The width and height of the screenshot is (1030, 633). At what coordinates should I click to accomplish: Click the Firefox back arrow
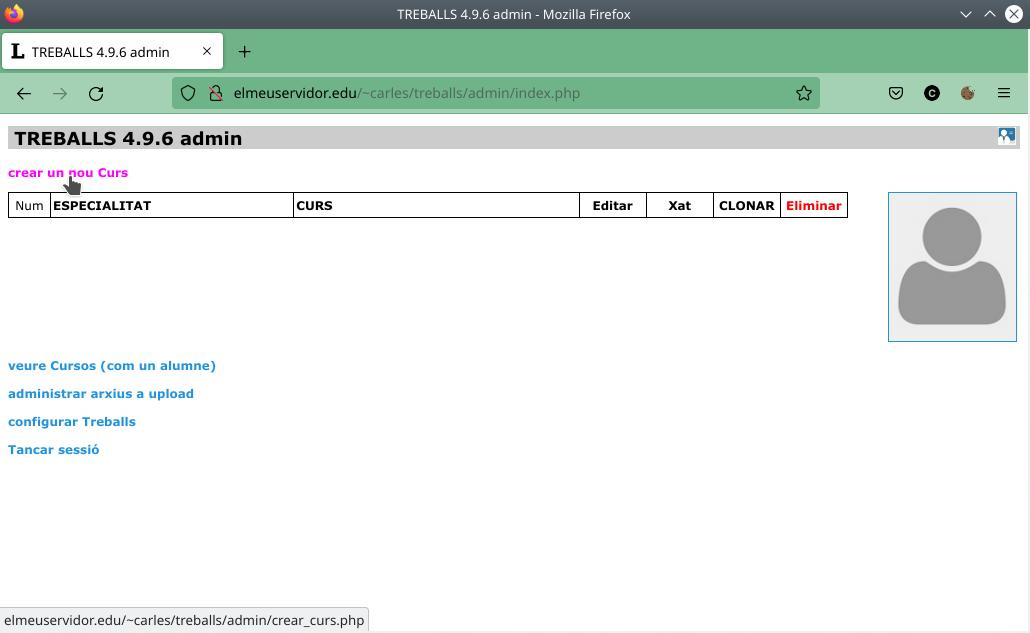click(24, 93)
